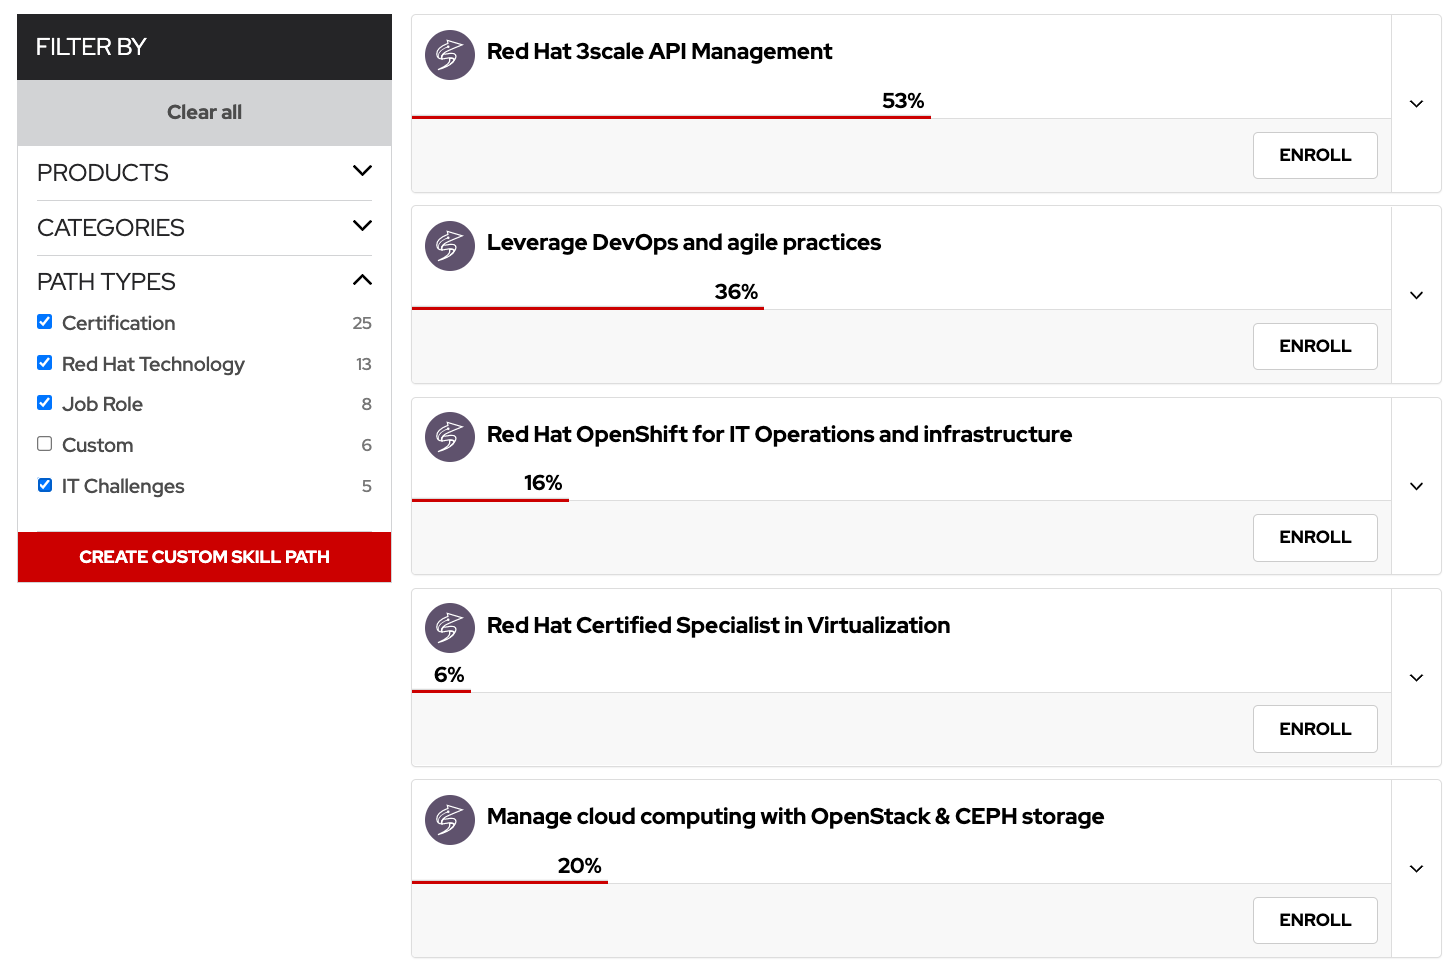Viewport: 1453px width, 965px height.
Task: Enable the Custom path type filter
Action: [44, 443]
